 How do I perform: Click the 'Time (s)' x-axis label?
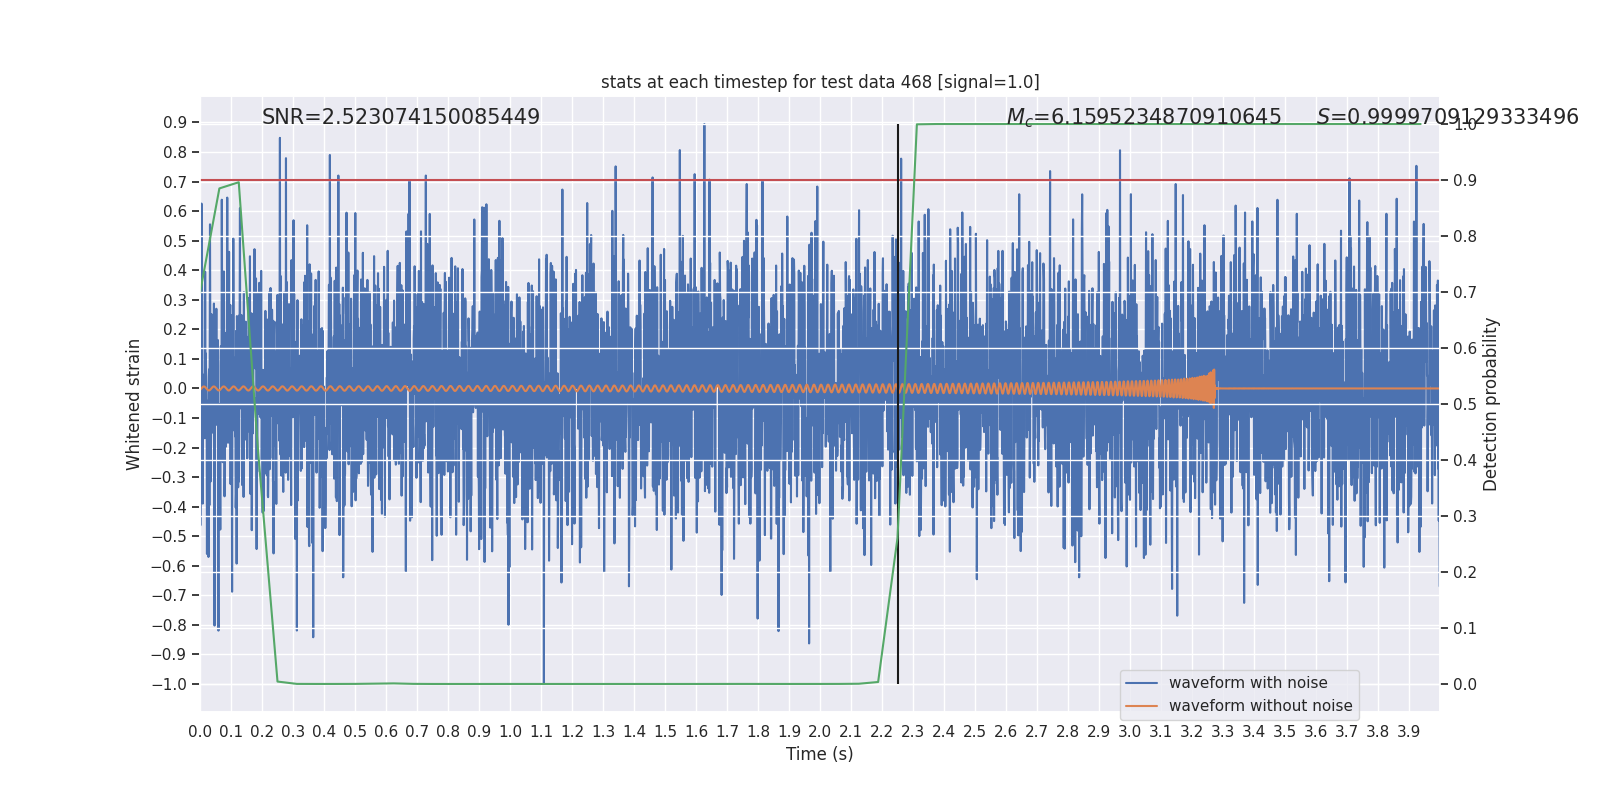pos(820,754)
